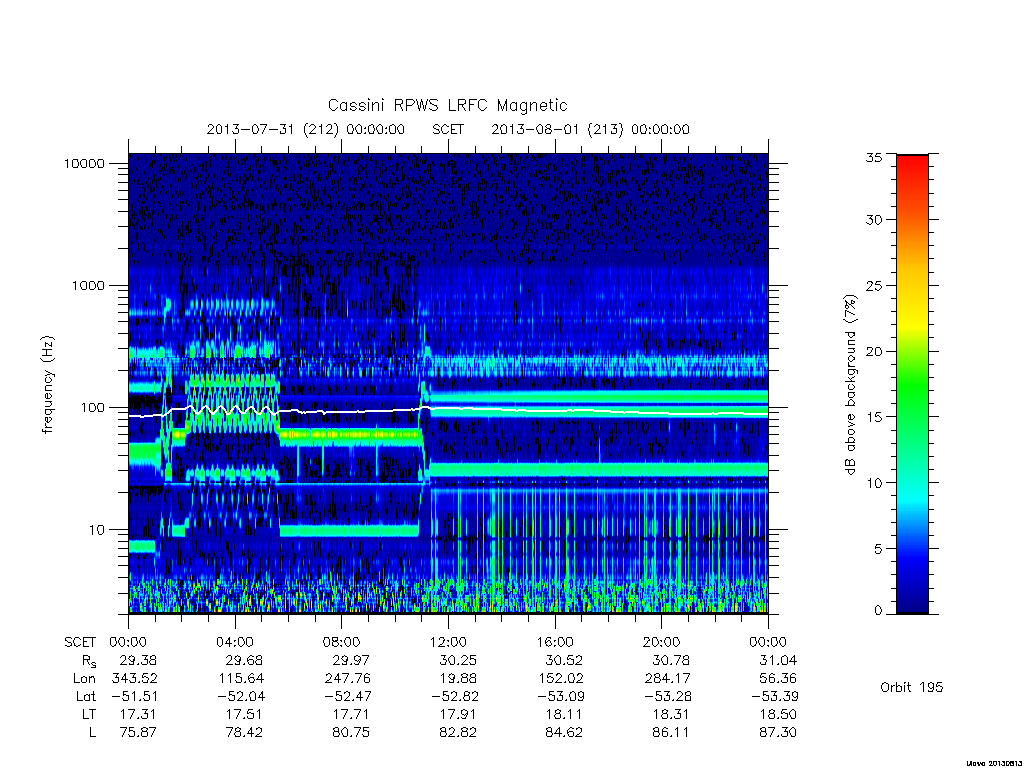Click the L value 87.30
This screenshot has height=768, width=1024.
pyautogui.click(x=777, y=733)
